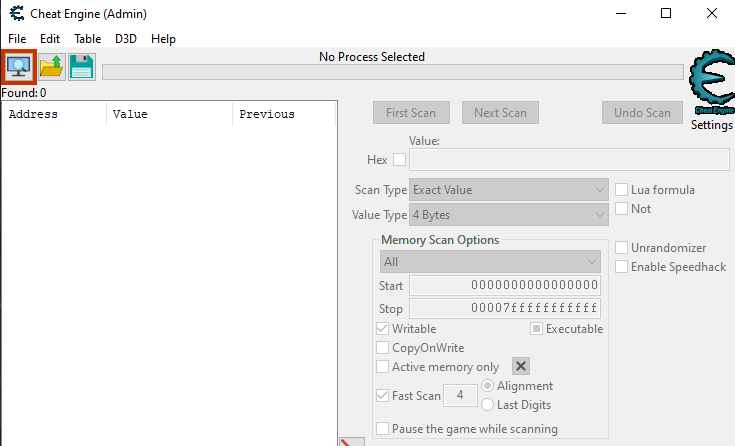Open the D3D menu

(x=126, y=38)
